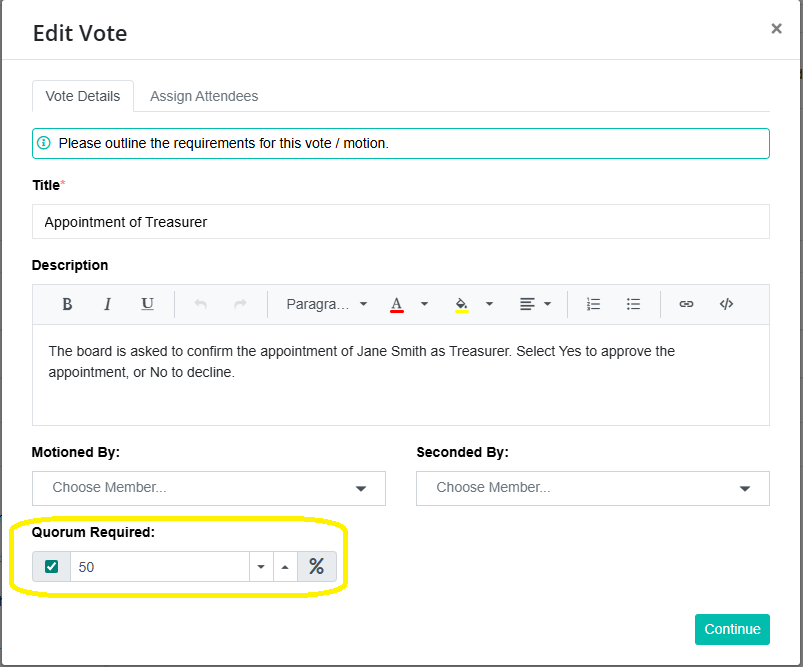Screen dimensions: 803x667
Task: Apply italic formatting to description text
Action: pos(107,304)
